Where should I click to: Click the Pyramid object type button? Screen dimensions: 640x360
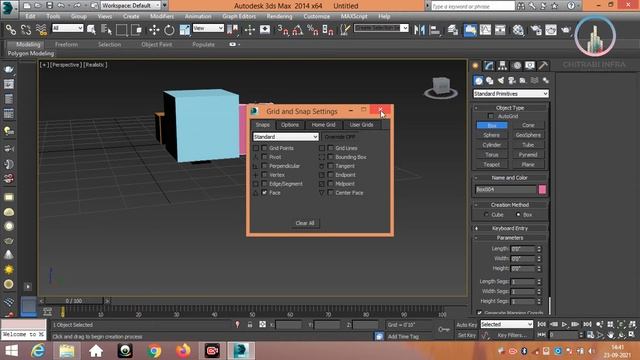(528, 155)
